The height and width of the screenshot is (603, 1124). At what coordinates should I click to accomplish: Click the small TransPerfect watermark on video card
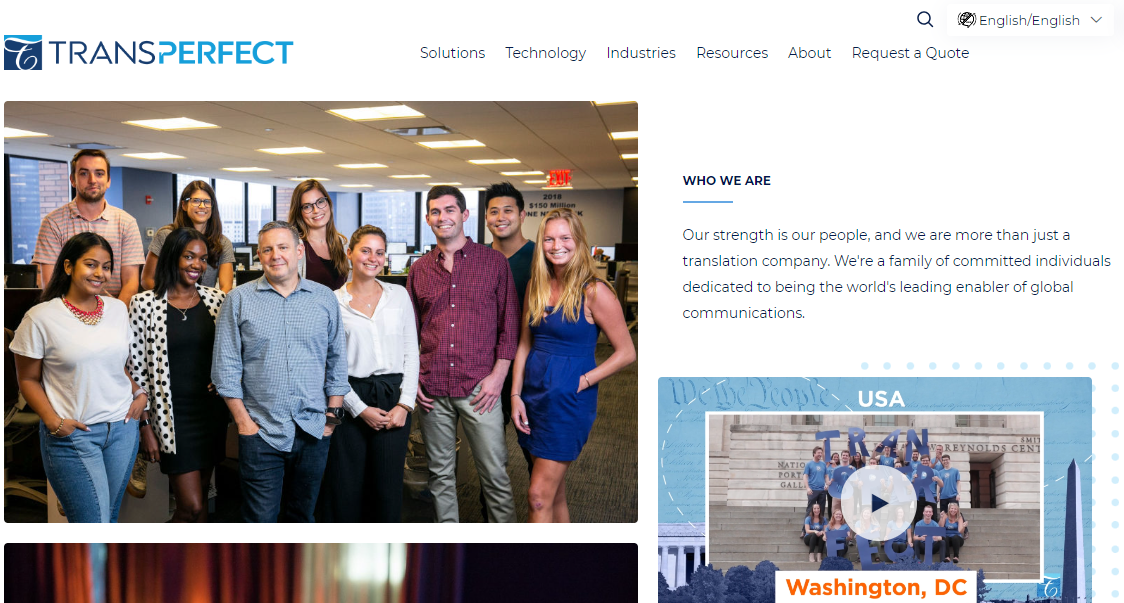point(1050,588)
